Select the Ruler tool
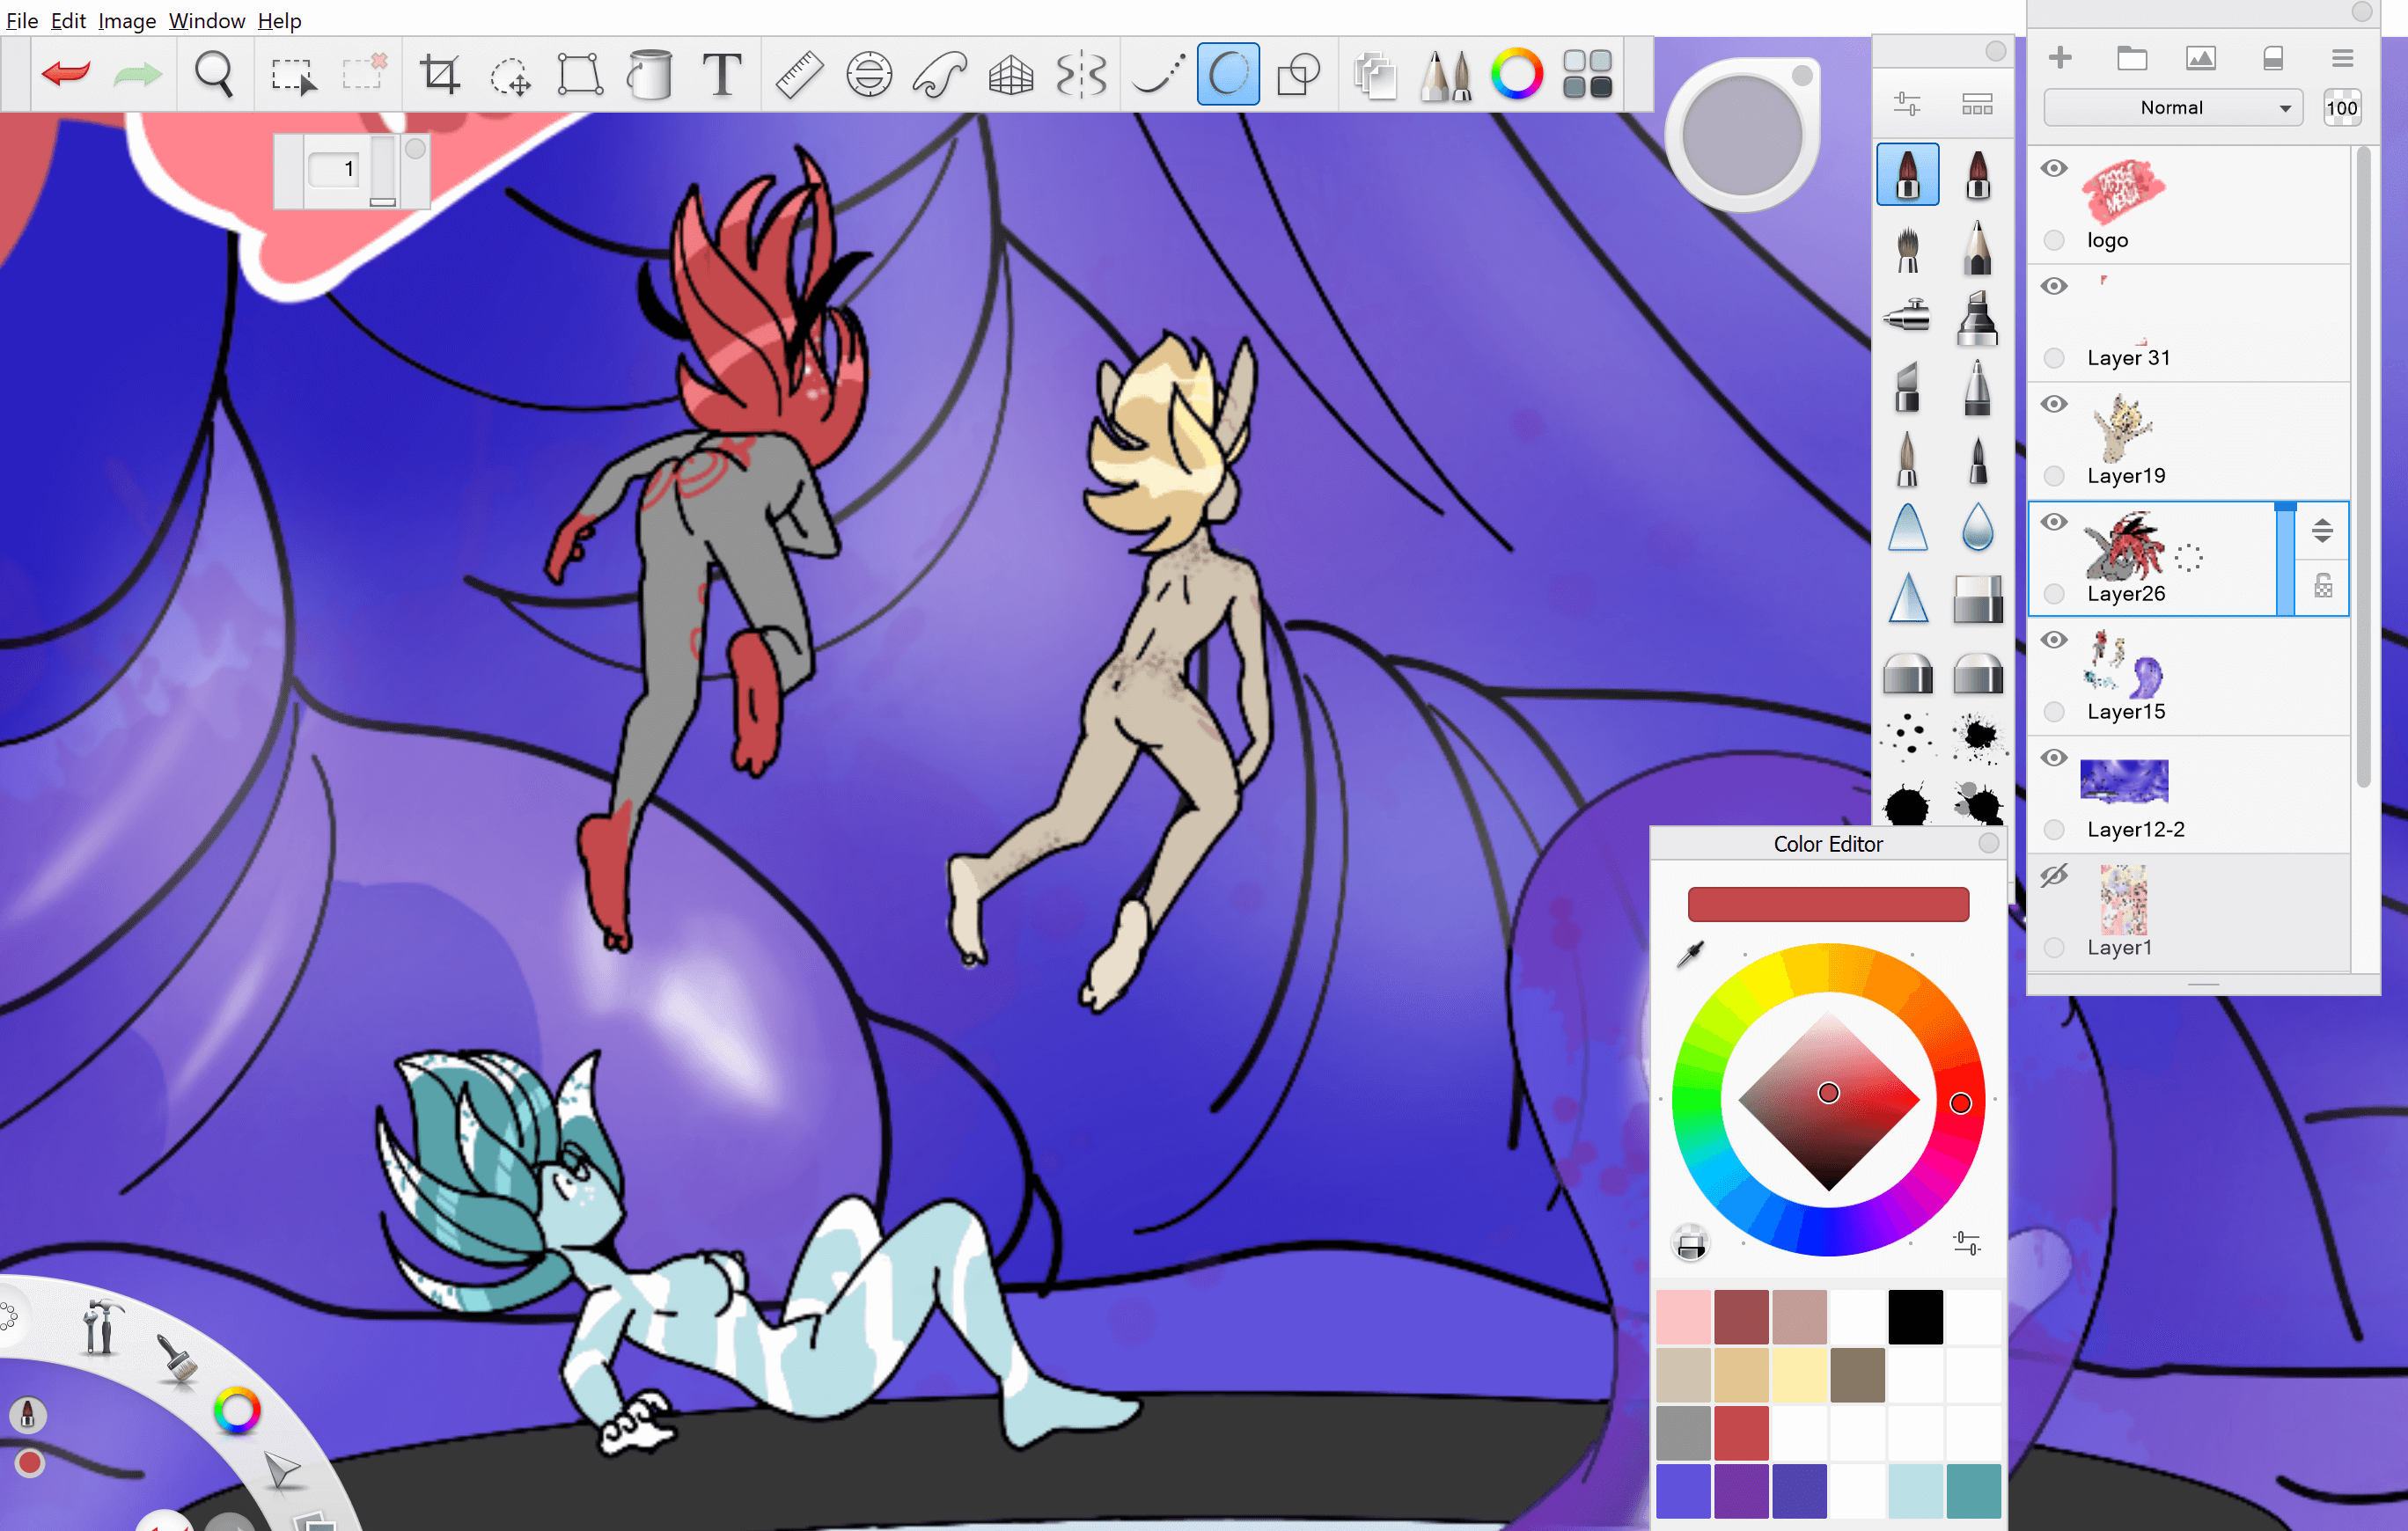2408x1531 pixels. point(798,75)
